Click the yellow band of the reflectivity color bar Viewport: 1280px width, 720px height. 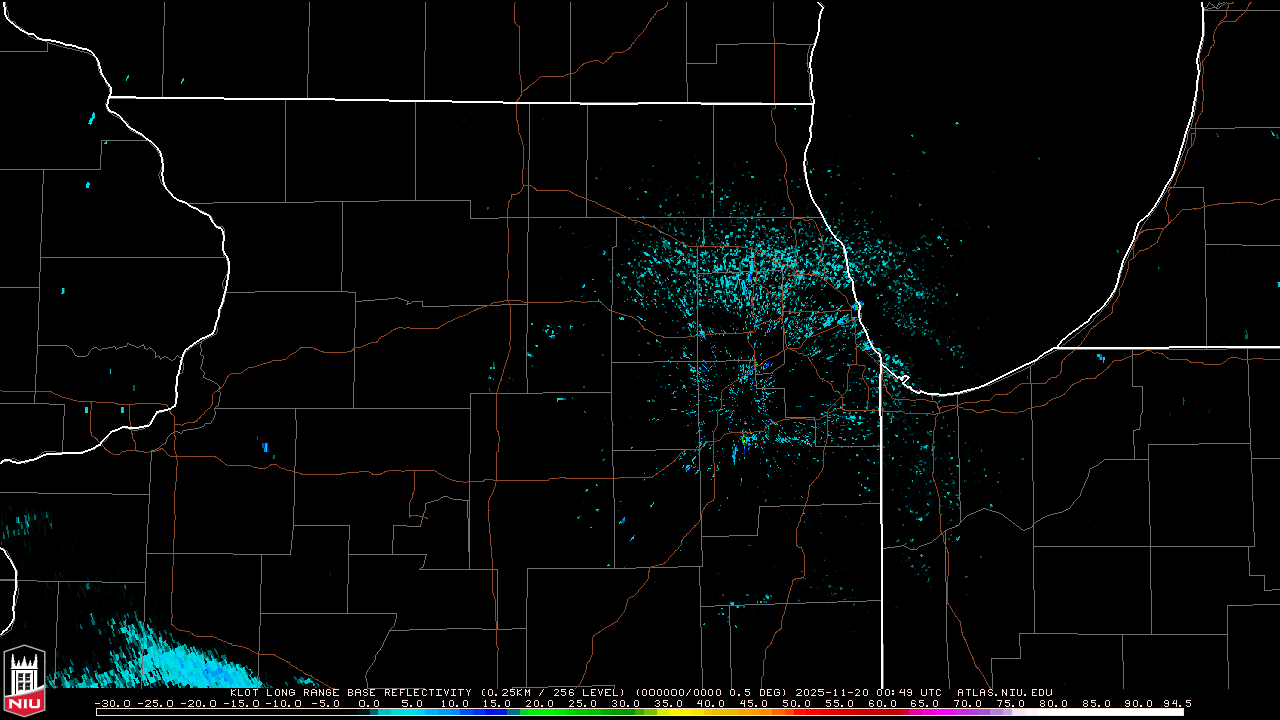pos(683,712)
